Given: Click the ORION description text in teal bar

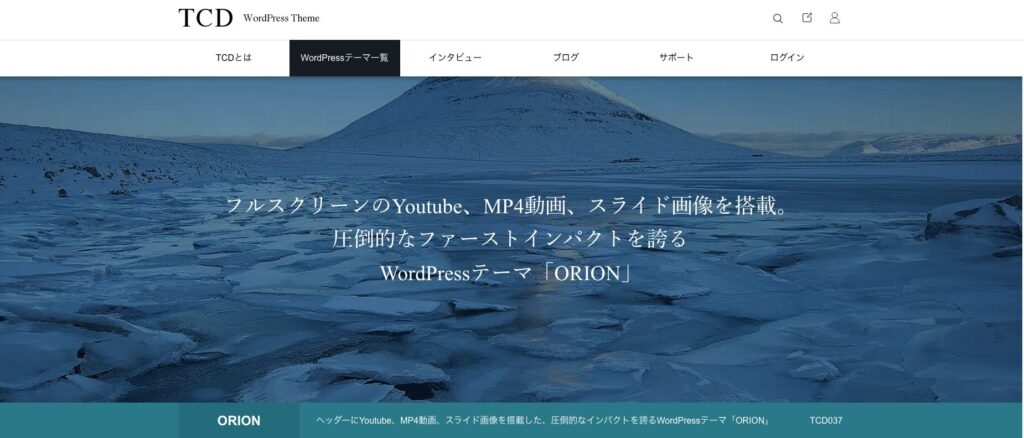Looking at the screenshot, I should [x=543, y=420].
